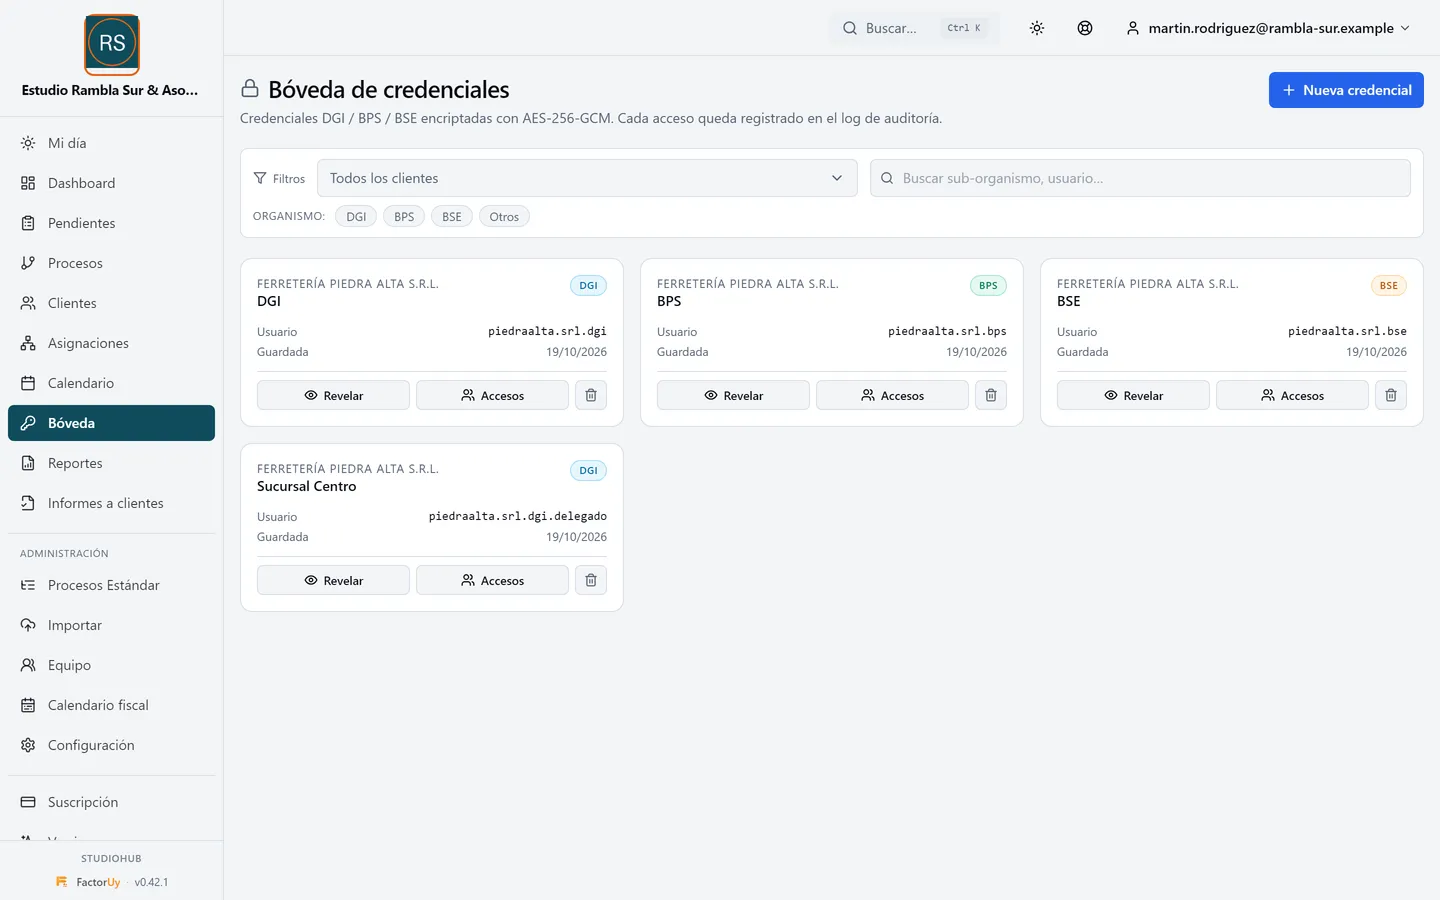This screenshot has width=1440, height=900.
Task: Reveal the BPS credential password
Action: tap(733, 395)
